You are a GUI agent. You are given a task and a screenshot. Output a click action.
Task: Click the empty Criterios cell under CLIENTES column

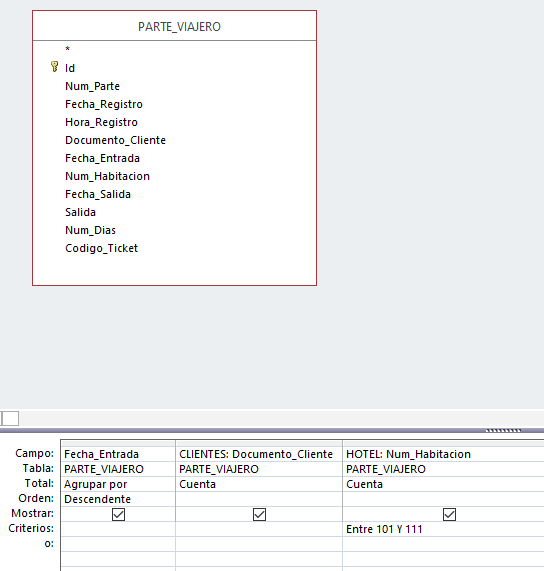(259, 529)
